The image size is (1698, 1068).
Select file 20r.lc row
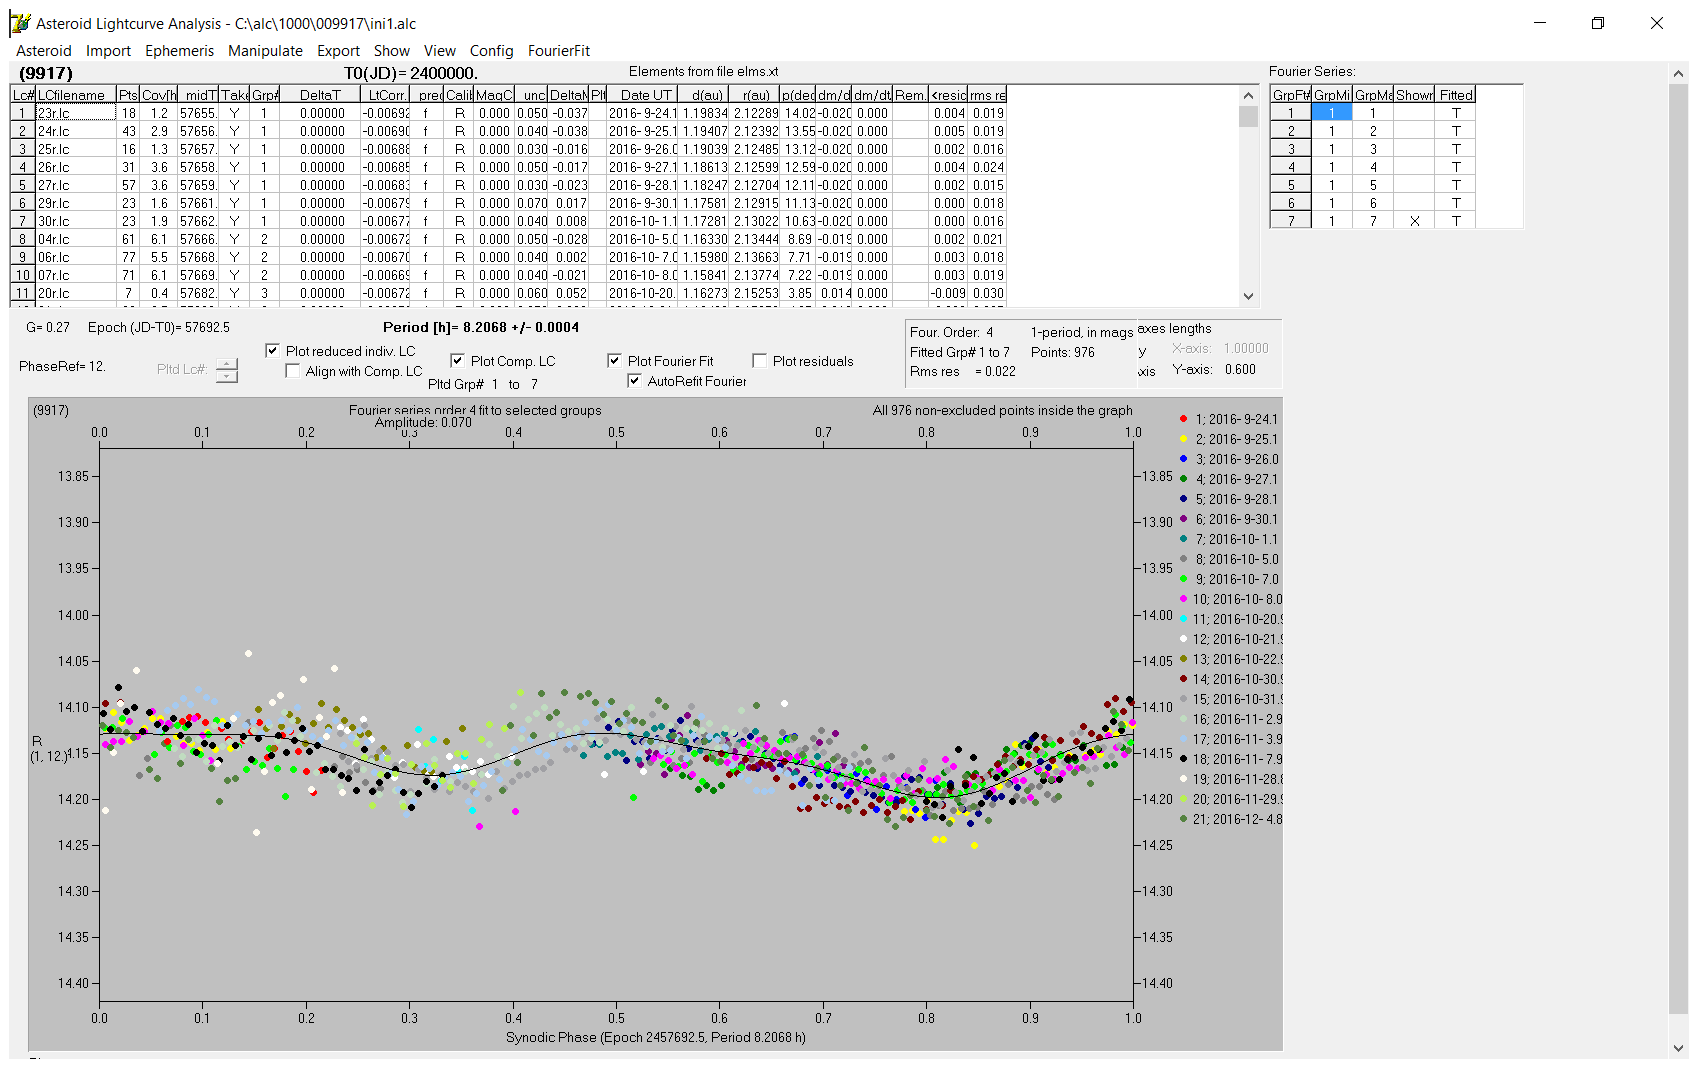76,293
